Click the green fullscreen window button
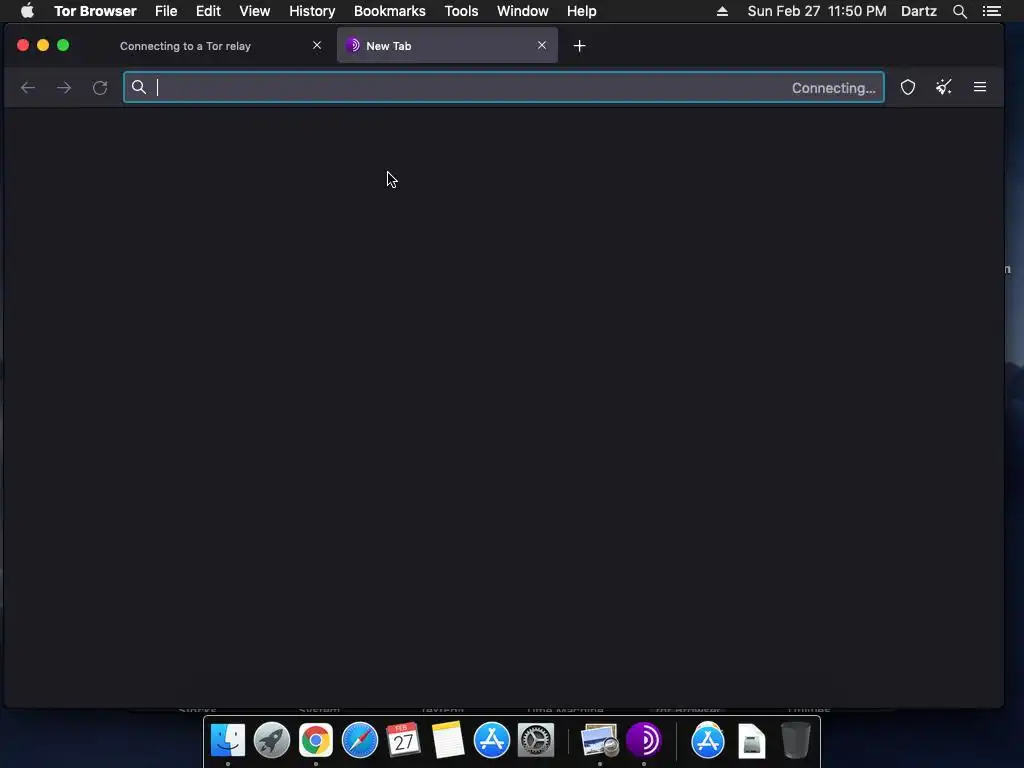The width and height of the screenshot is (1024, 768). click(x=63, y=45)
